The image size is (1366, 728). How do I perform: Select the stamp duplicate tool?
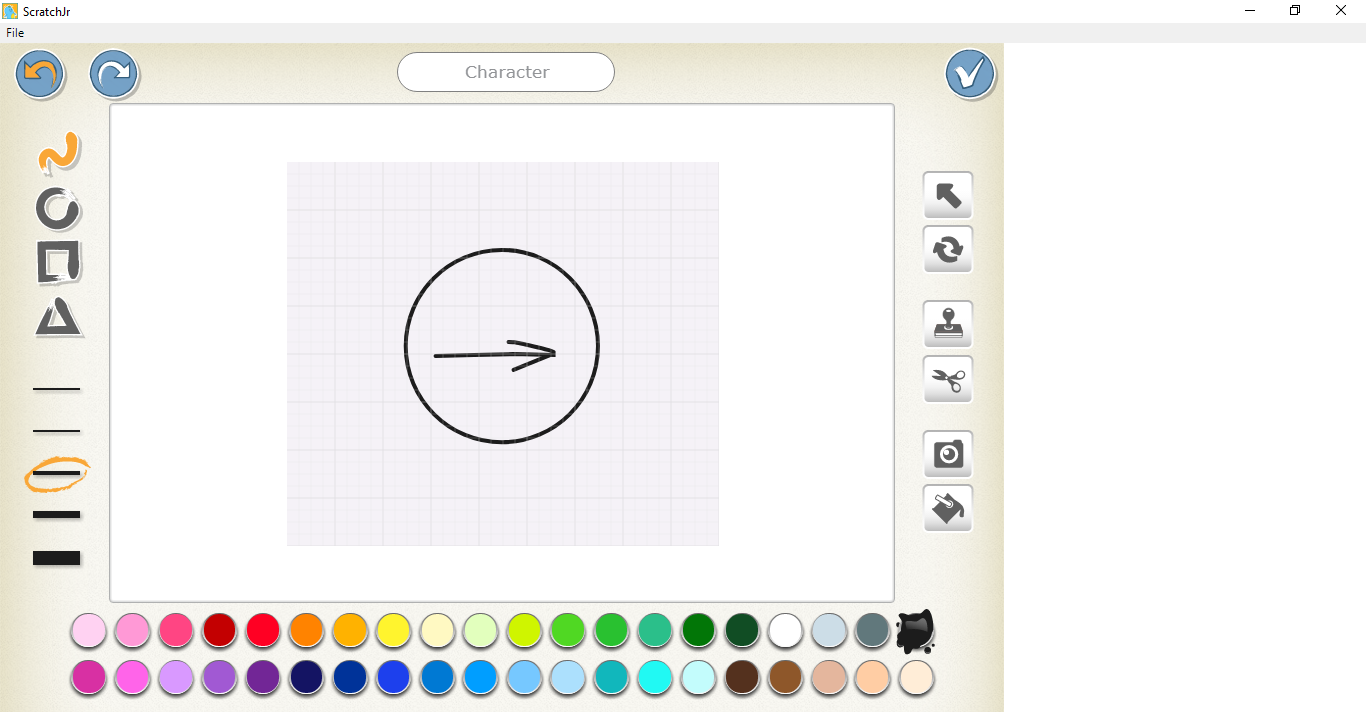click(x=947, y=324)
